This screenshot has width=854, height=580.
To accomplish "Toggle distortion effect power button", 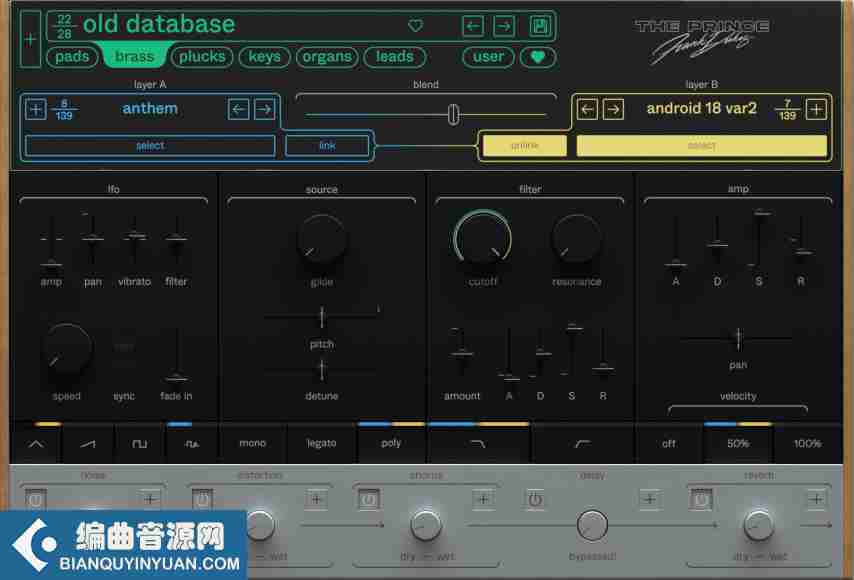I will [x=202, y=499].
